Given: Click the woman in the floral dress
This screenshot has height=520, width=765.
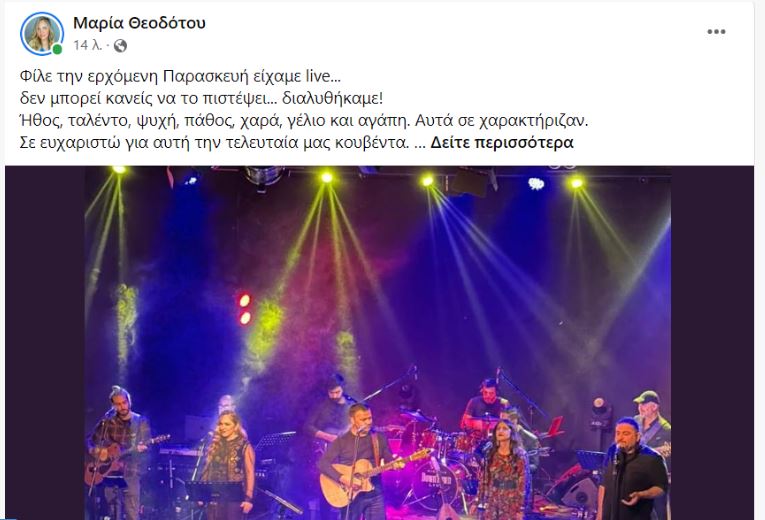Looking at the screenshot, I should tap(503, 471).
